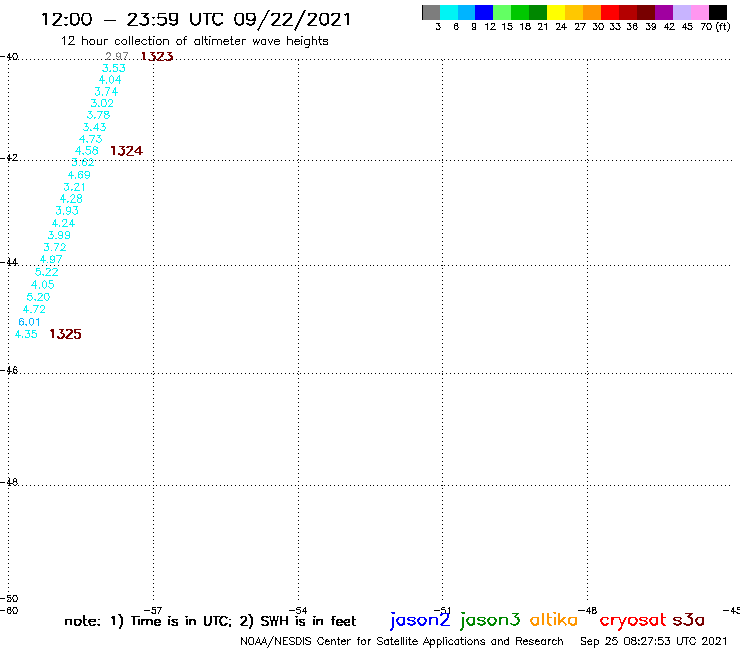Click the note about UTC and SWH feet
This screenshot has height=650, width=740.
click(210, 621)
